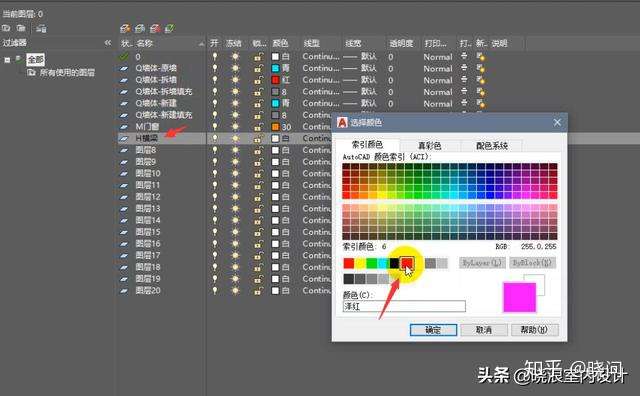This screenshot has height=396, width=640.
Task: Click 所有使用的图层 filter icon in tree
Action: click(31, 73)
